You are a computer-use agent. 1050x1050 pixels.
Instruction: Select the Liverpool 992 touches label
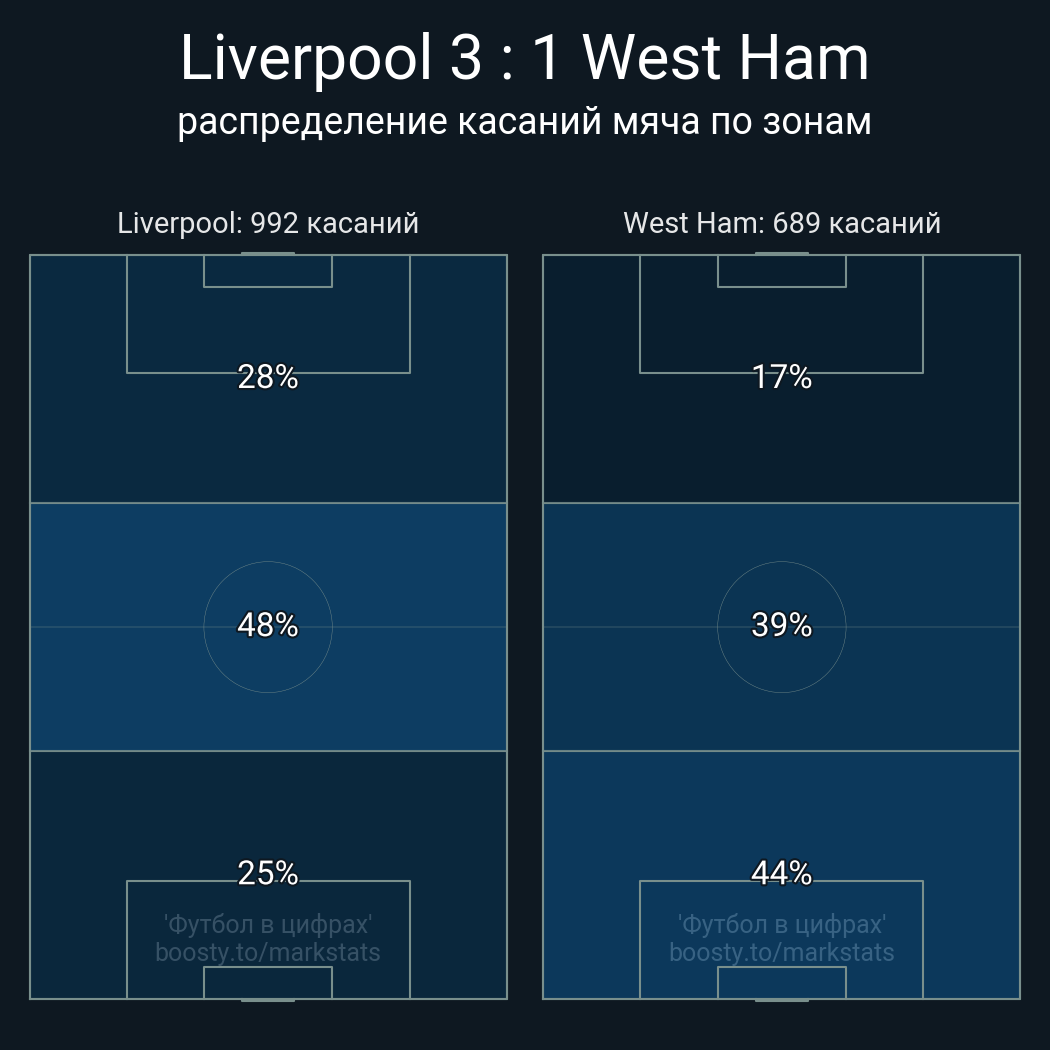268,223
